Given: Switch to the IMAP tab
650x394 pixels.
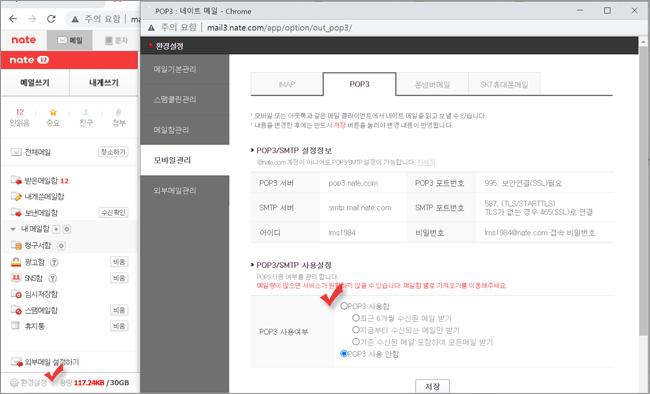Looking at the screenshot, I should 286,84.
